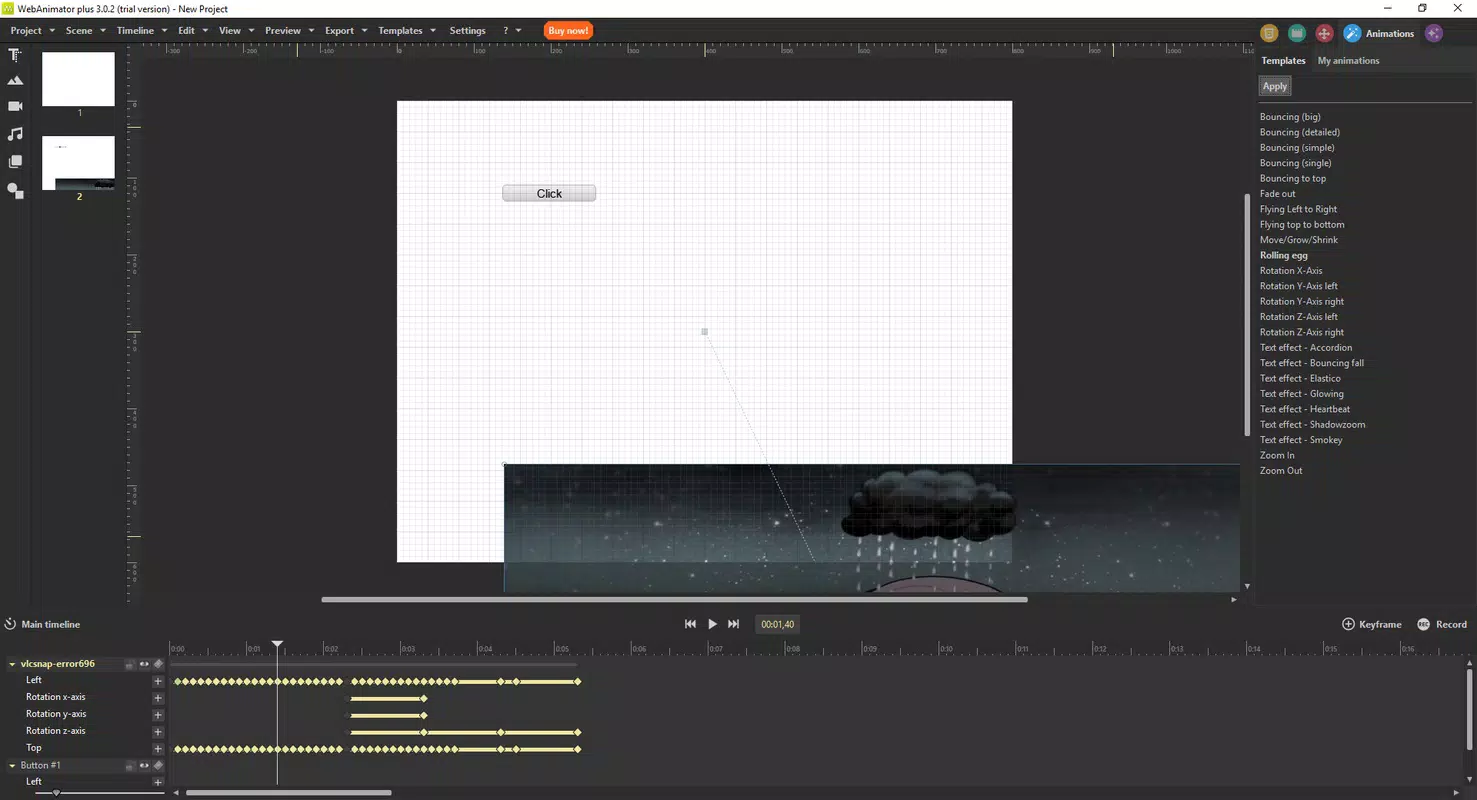This screenshot has width=1477, height=800.
Task: Open the Export menu dropdown arrow
Action: (364, 31)
